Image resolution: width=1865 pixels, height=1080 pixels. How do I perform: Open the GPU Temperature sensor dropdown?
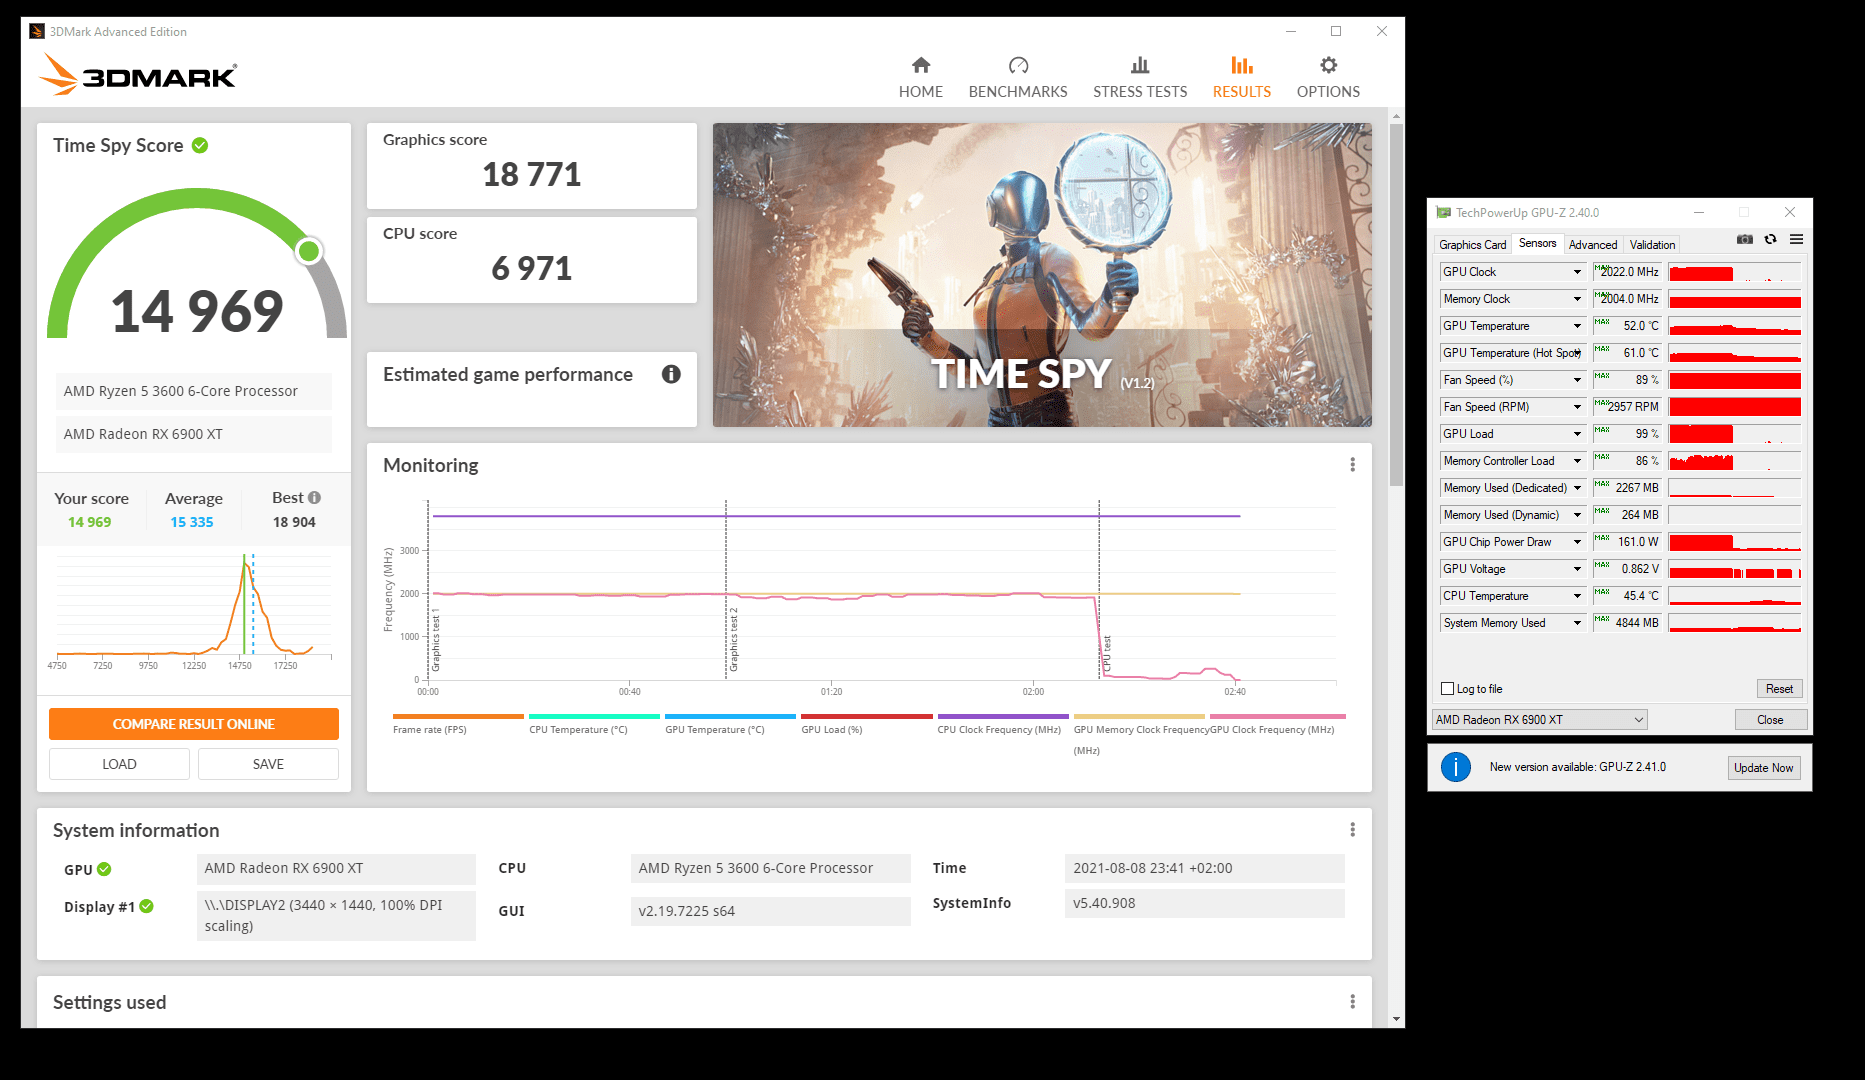[x=1577, y=326]
